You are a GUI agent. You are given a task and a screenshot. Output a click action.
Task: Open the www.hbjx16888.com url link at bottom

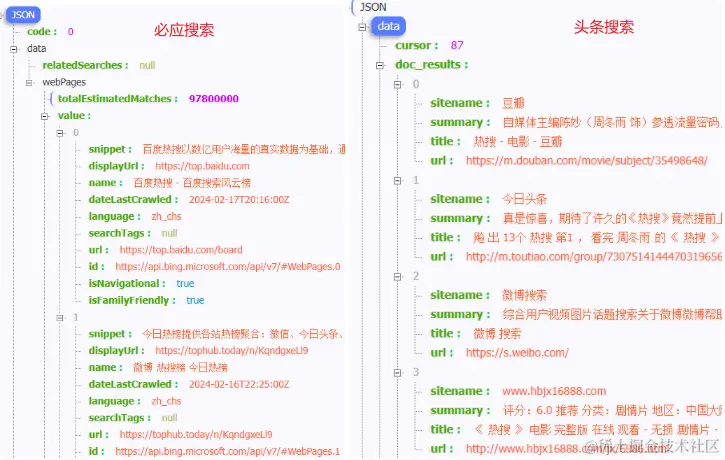point(567,449)
